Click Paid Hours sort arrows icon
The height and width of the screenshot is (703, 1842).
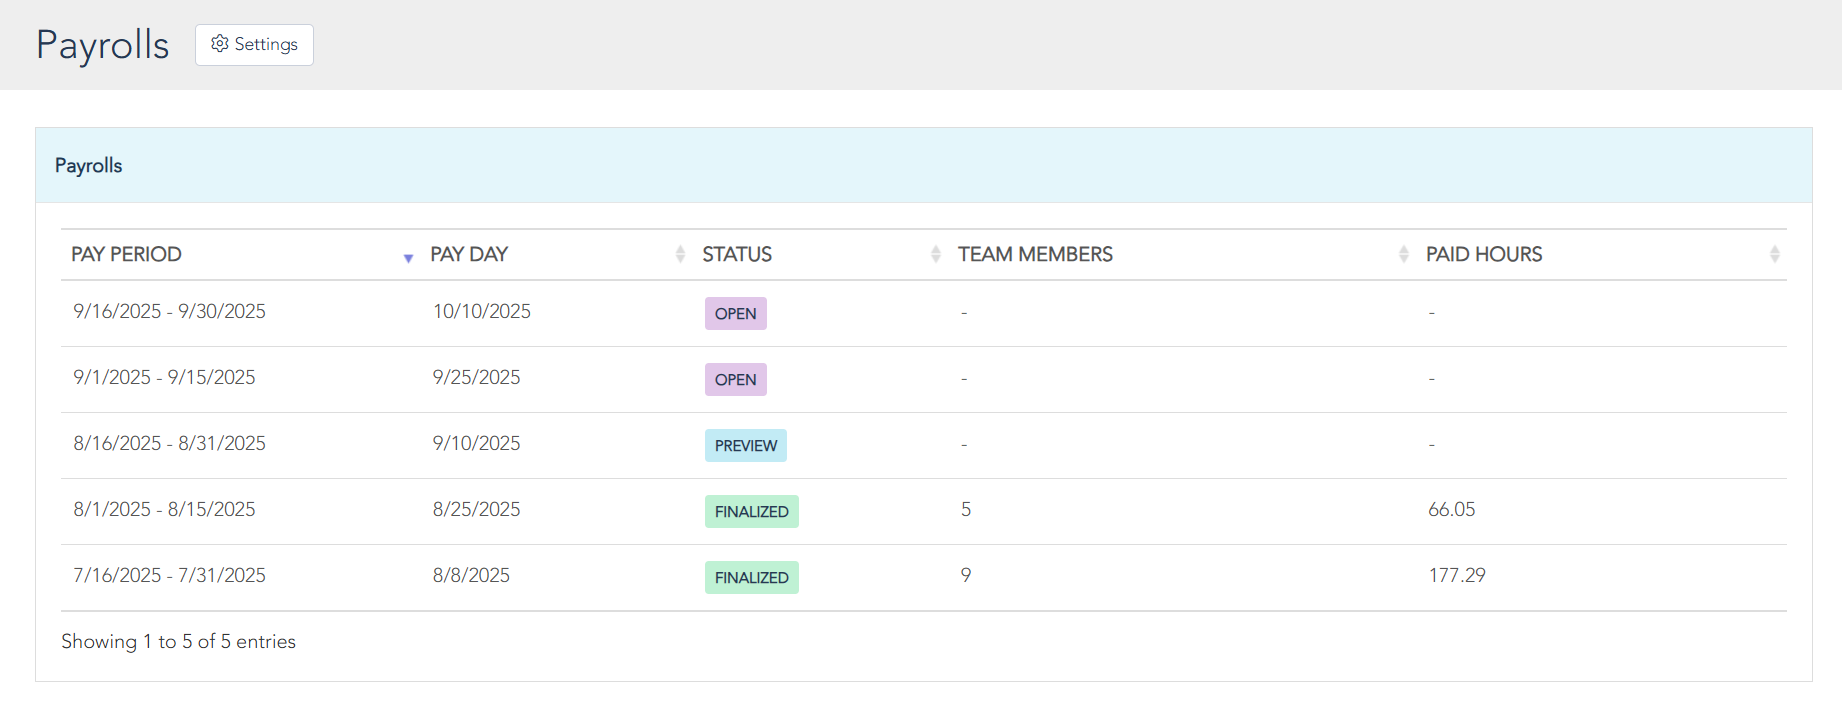point(1774,255)
